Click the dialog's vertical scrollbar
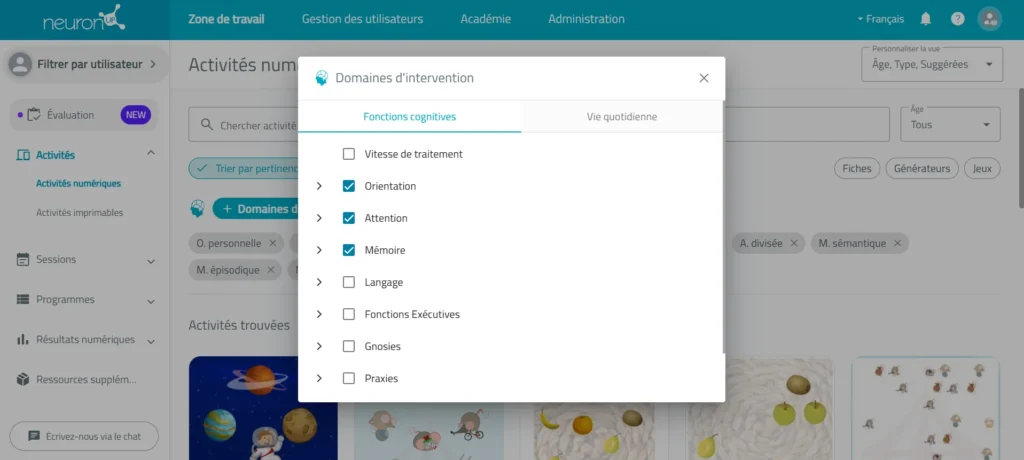Viewport: 1024px width, 460px height. tap(724, 227)
